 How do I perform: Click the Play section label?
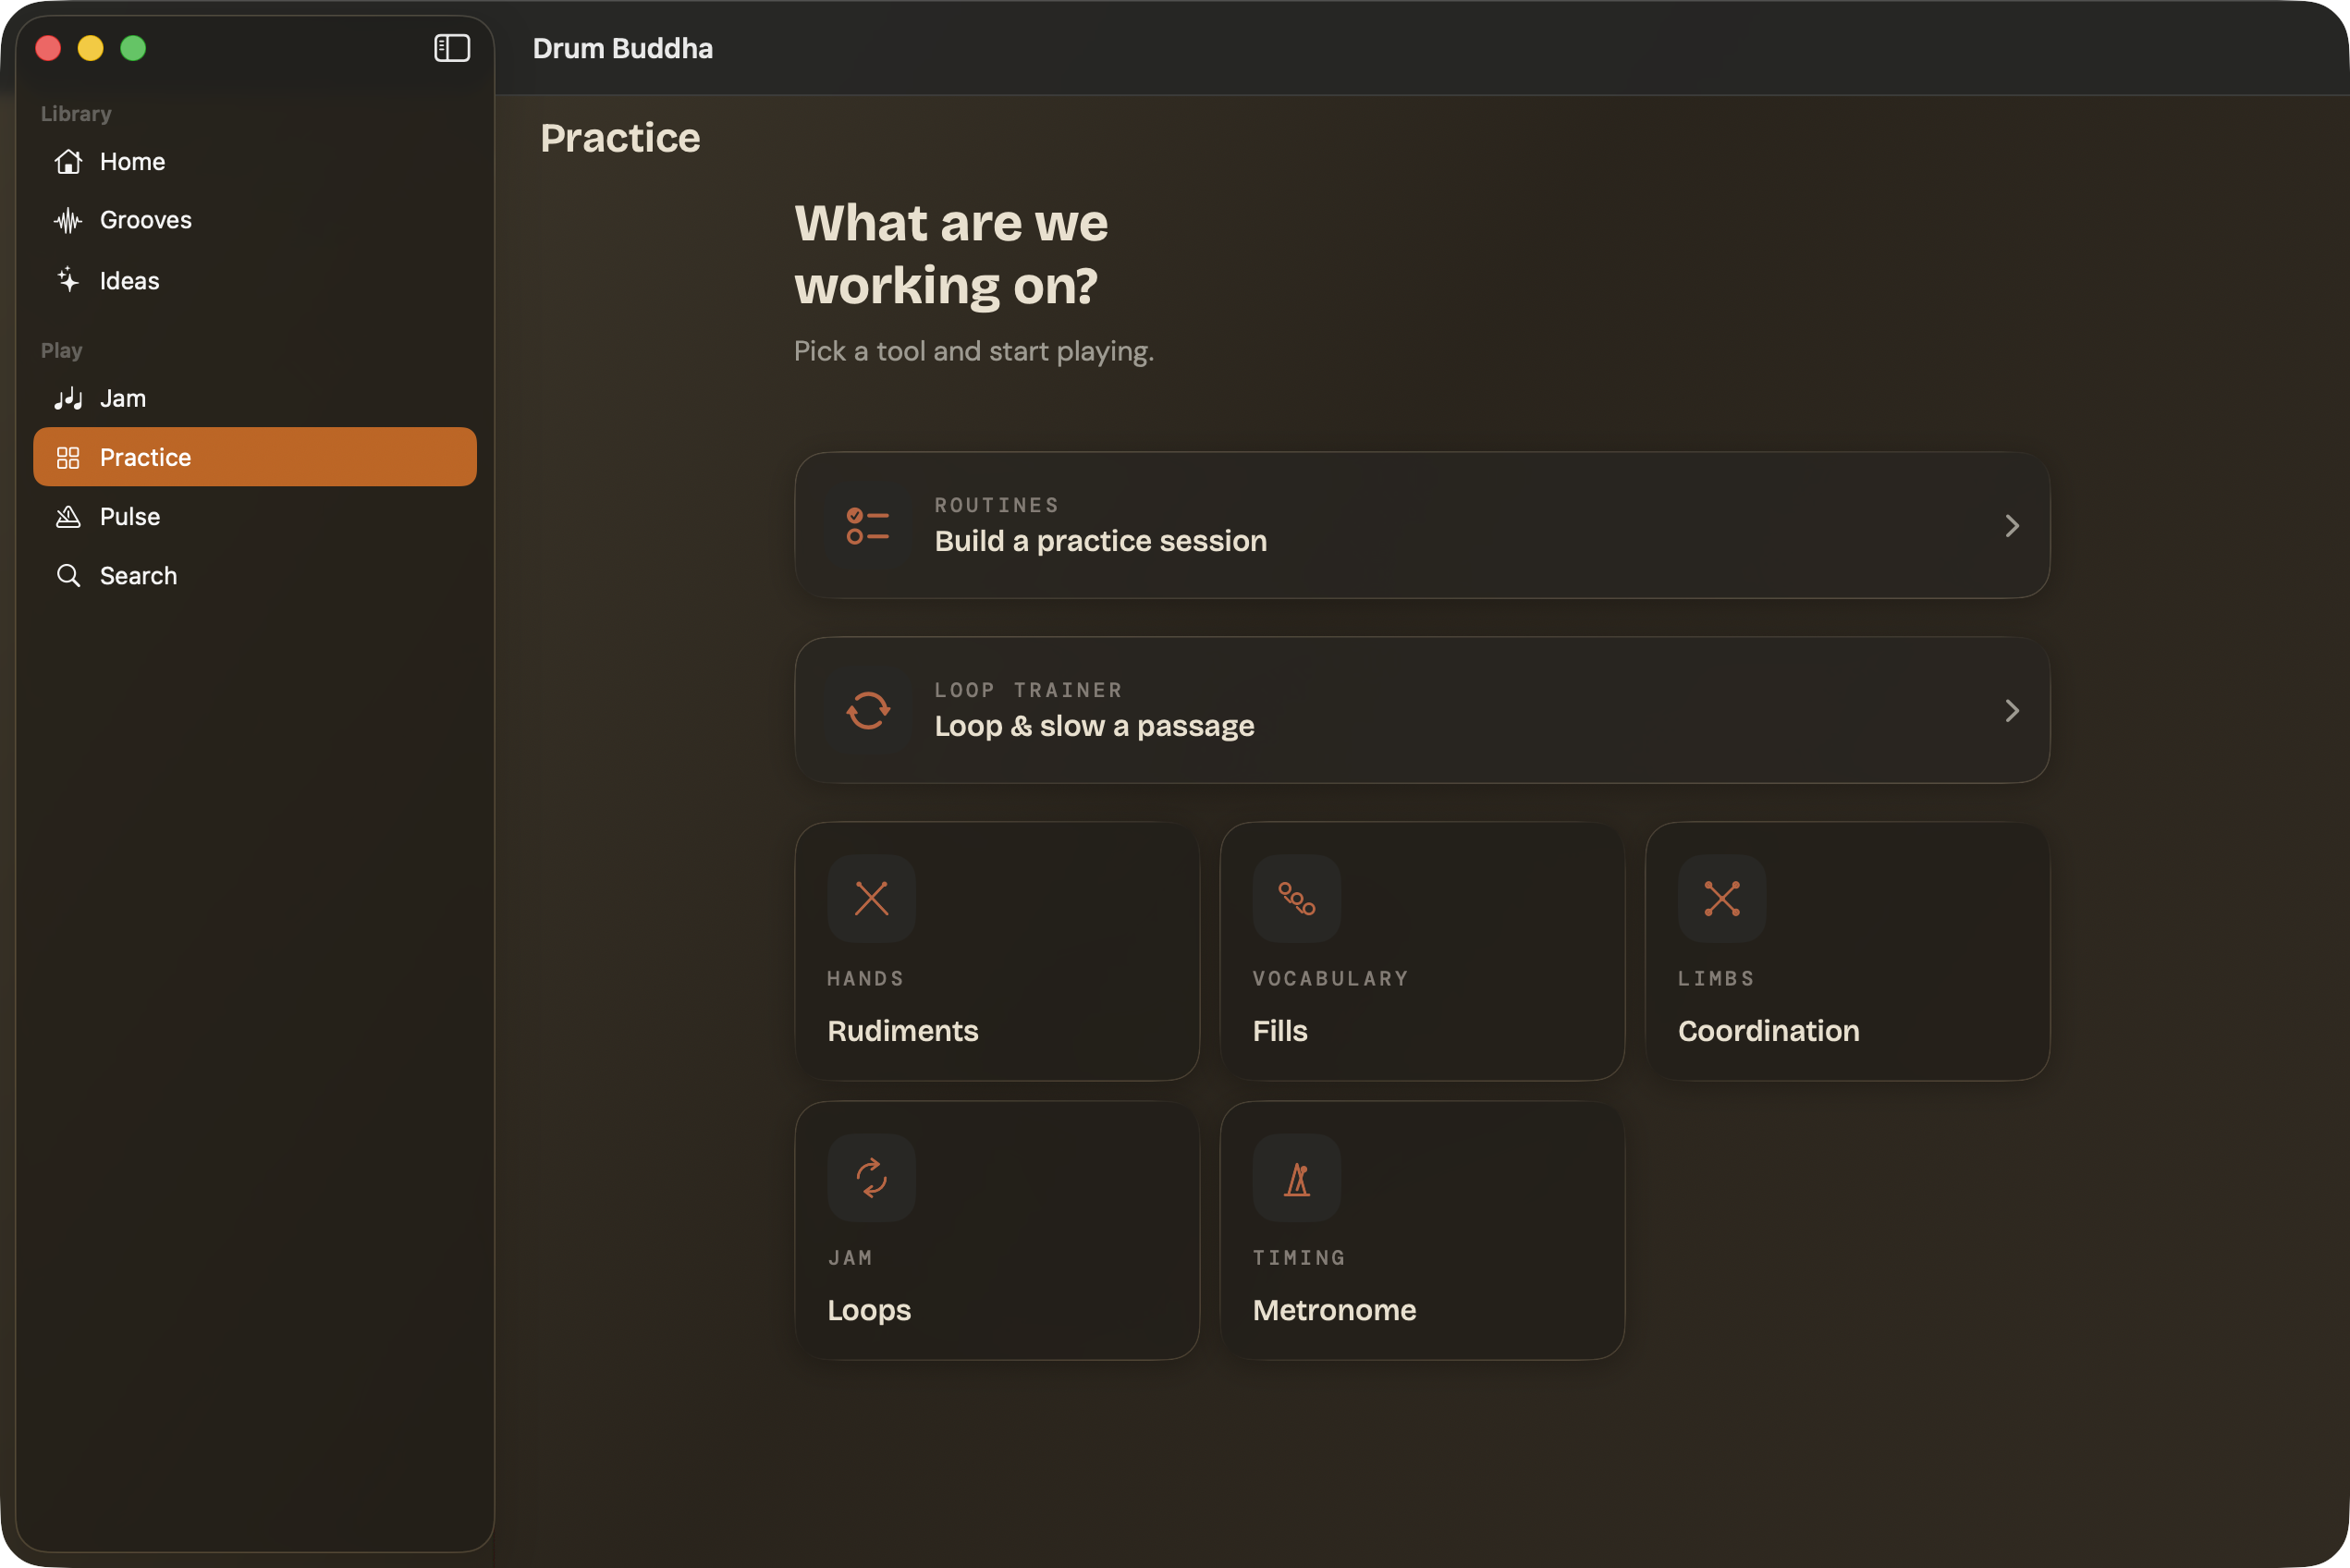pyautogui.click(x=61, y=350)
